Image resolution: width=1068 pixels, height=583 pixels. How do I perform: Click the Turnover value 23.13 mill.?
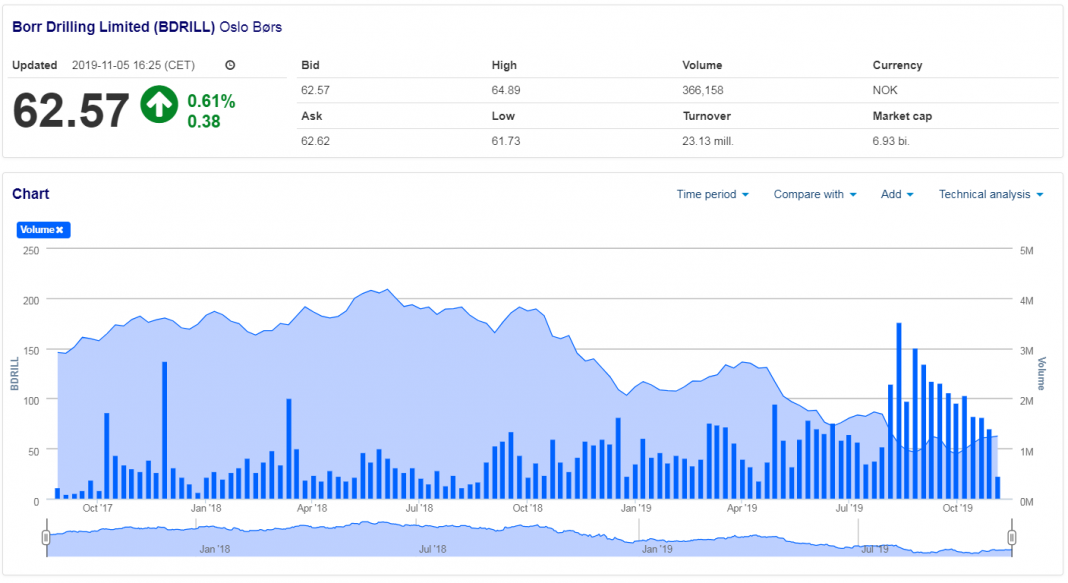708,141
